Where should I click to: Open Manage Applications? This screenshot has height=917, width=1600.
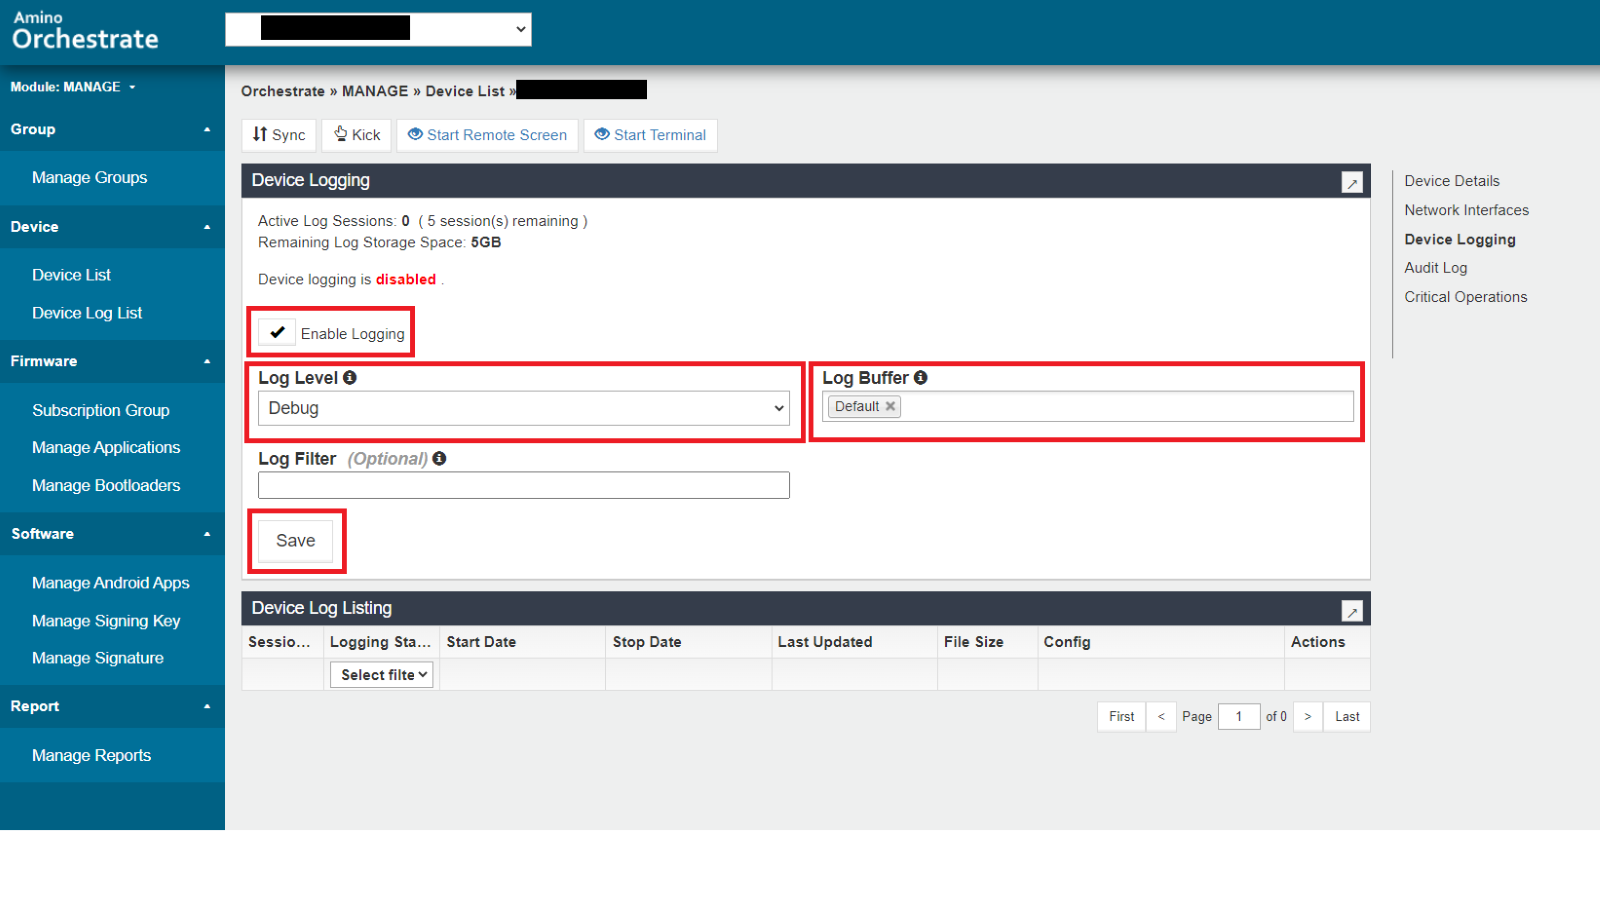[106, 447]
